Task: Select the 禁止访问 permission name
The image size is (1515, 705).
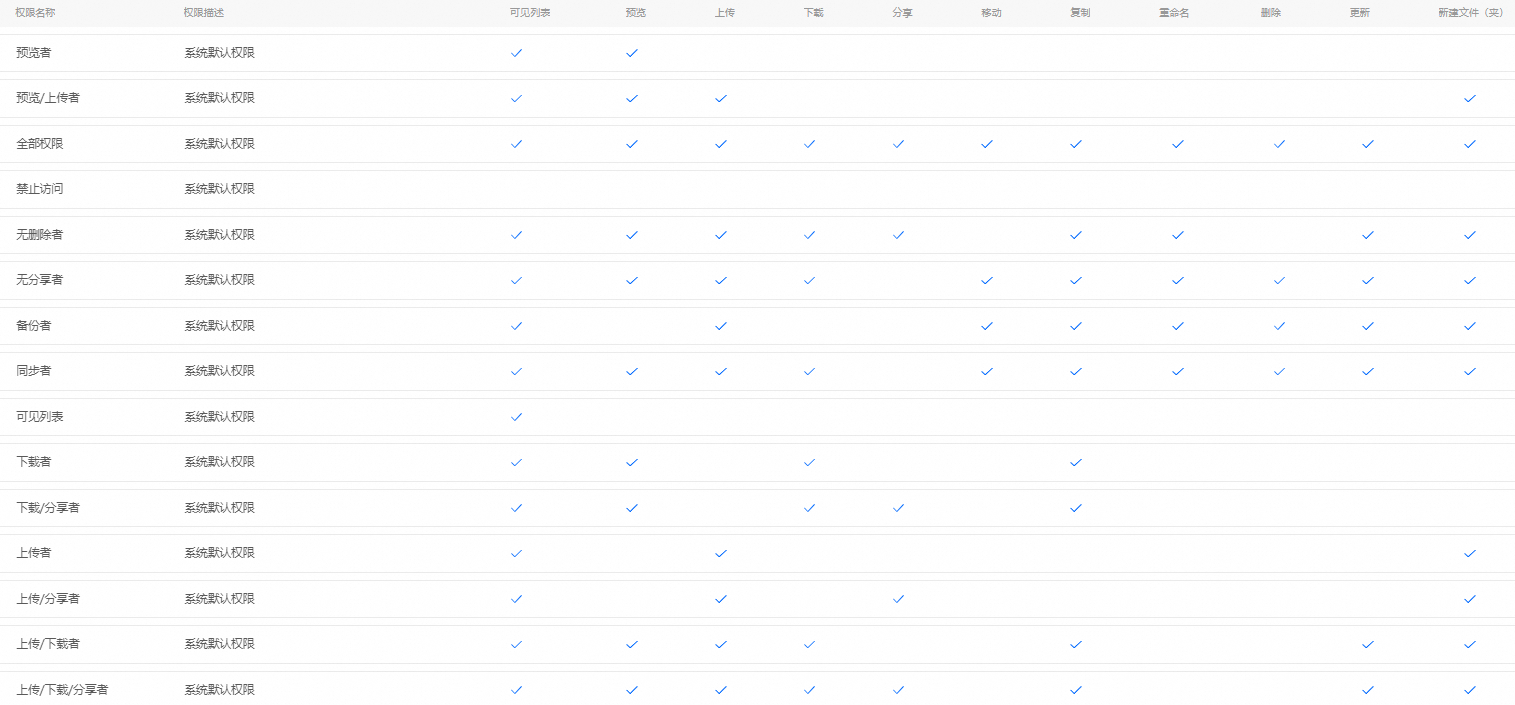Action: (40, 189)
